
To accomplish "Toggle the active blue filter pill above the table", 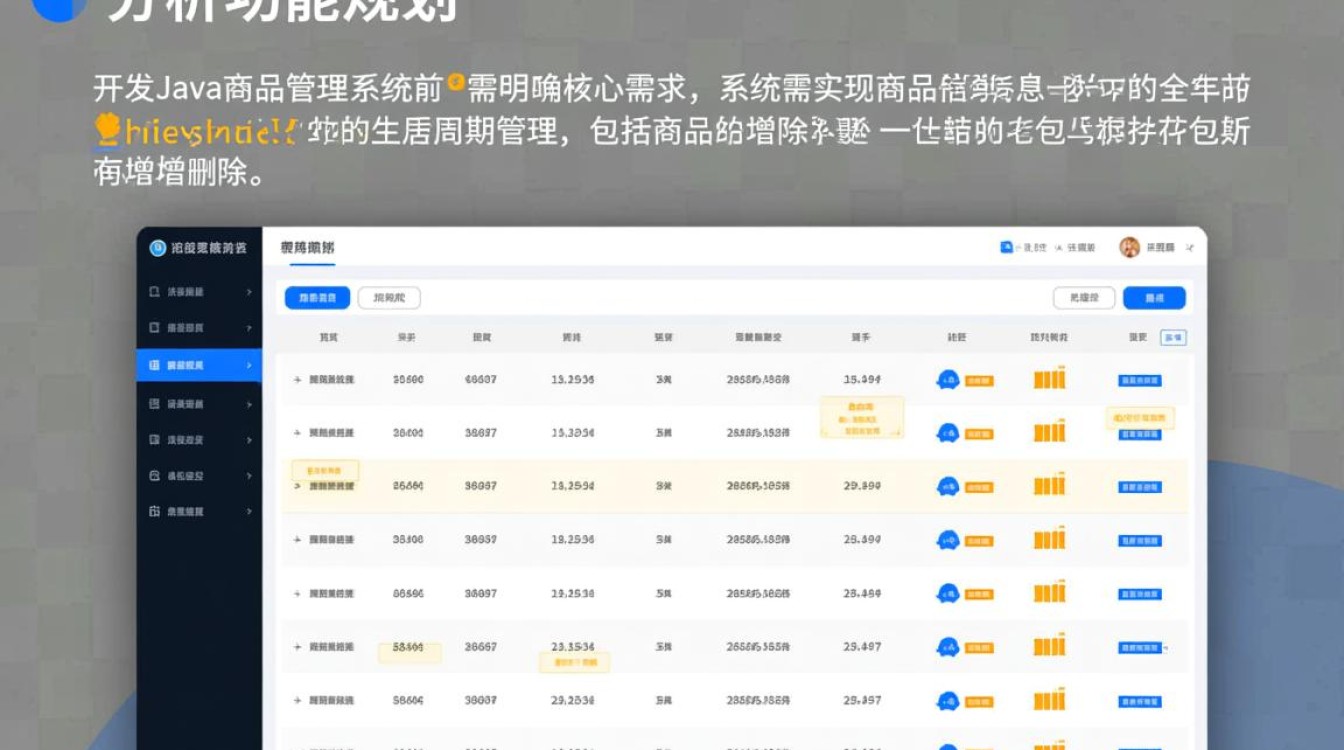I will click(317, 297).
